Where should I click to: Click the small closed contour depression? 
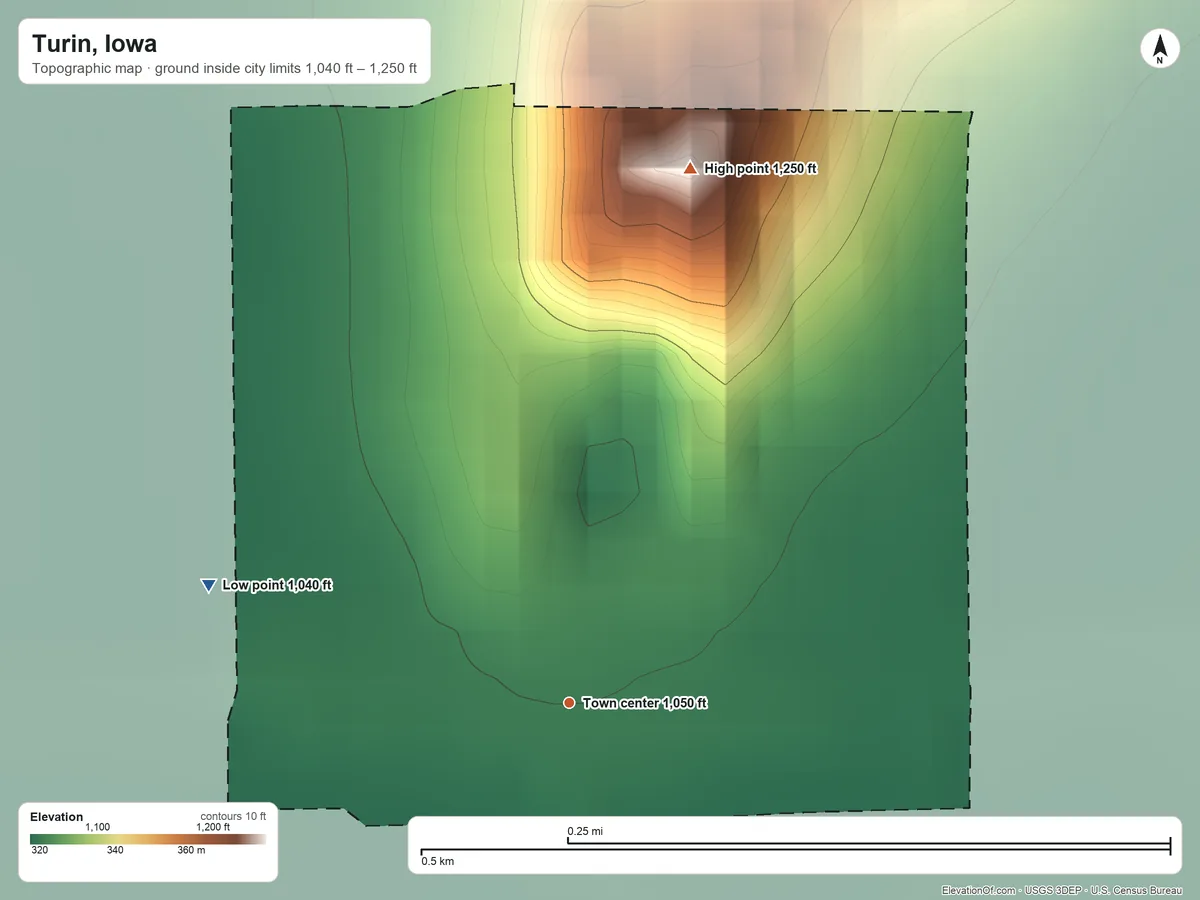[x=608, y=483]
